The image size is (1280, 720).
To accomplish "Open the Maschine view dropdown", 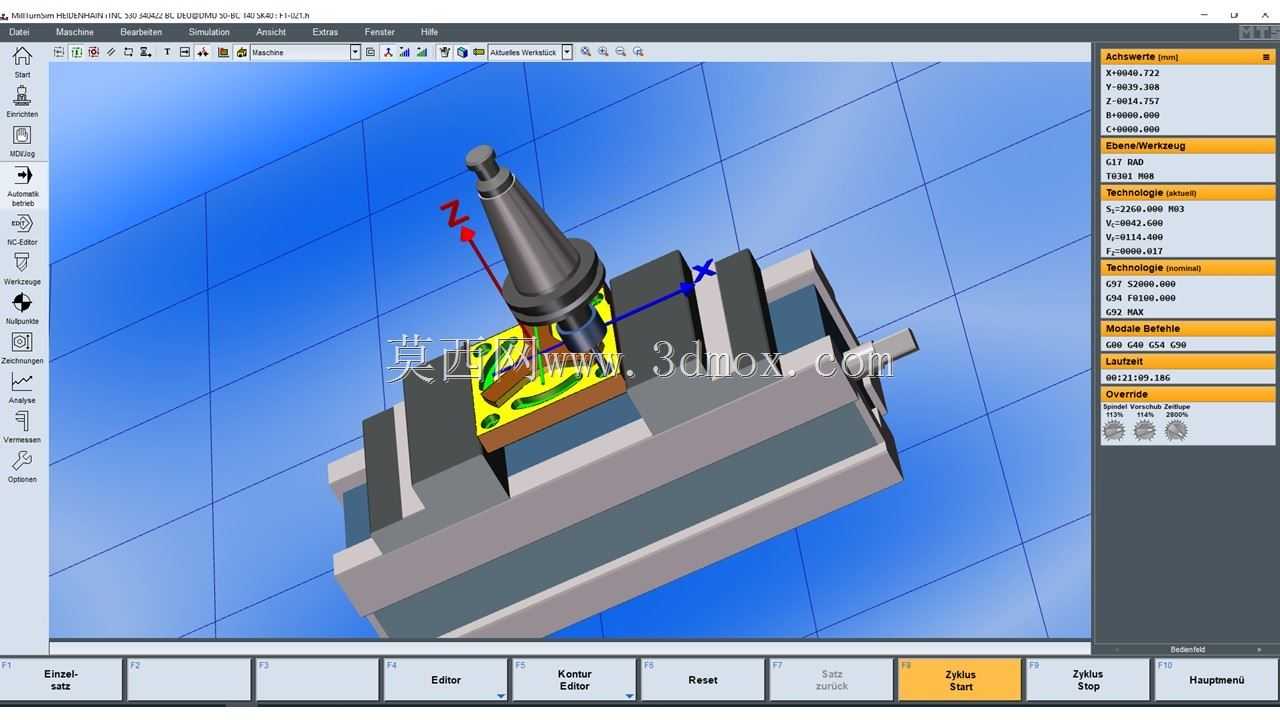I will pyautogui.click(x=355, y=52).
